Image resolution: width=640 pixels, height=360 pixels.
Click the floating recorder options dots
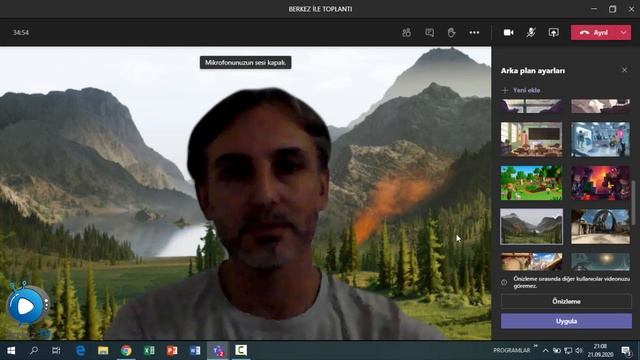coord(46,303)
